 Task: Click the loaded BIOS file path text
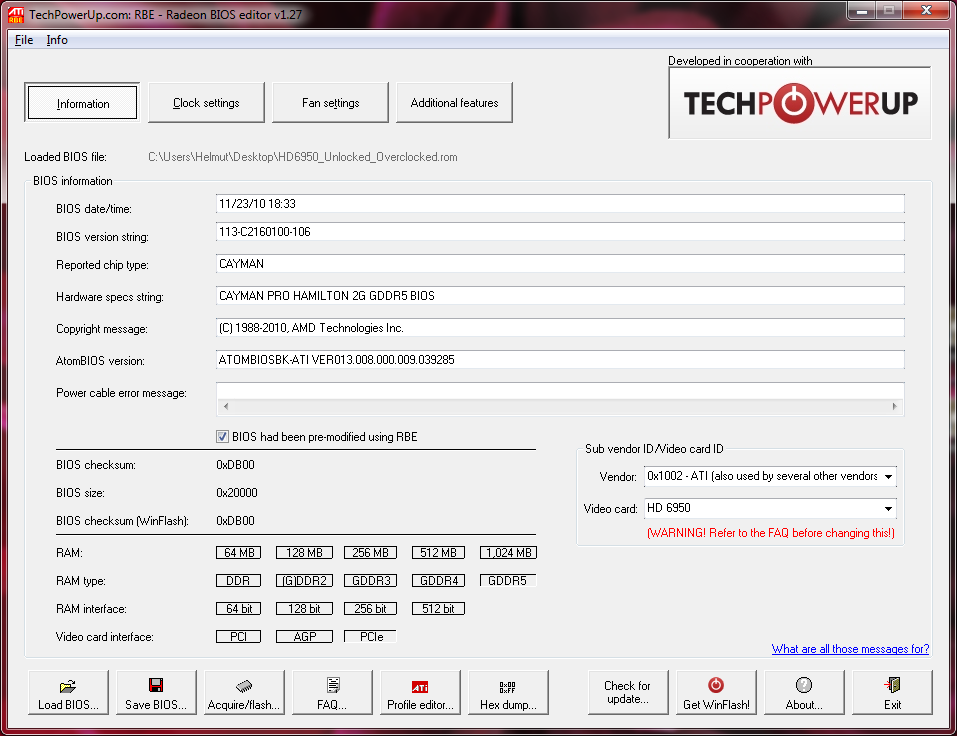pos(303,157)
